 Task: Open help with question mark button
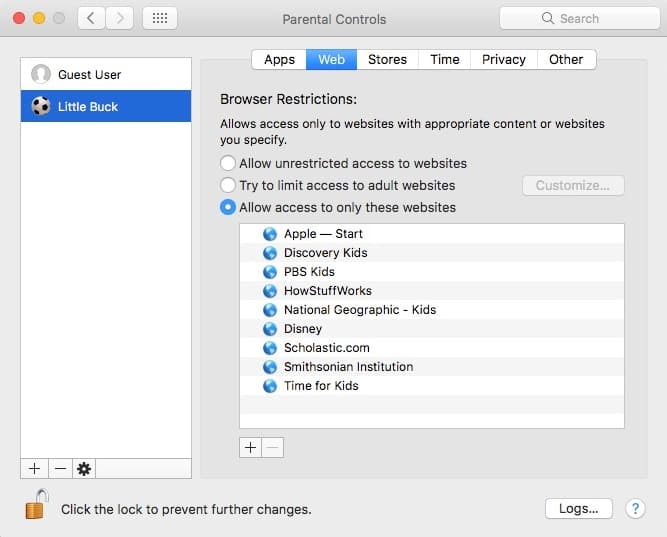(635, 508)
